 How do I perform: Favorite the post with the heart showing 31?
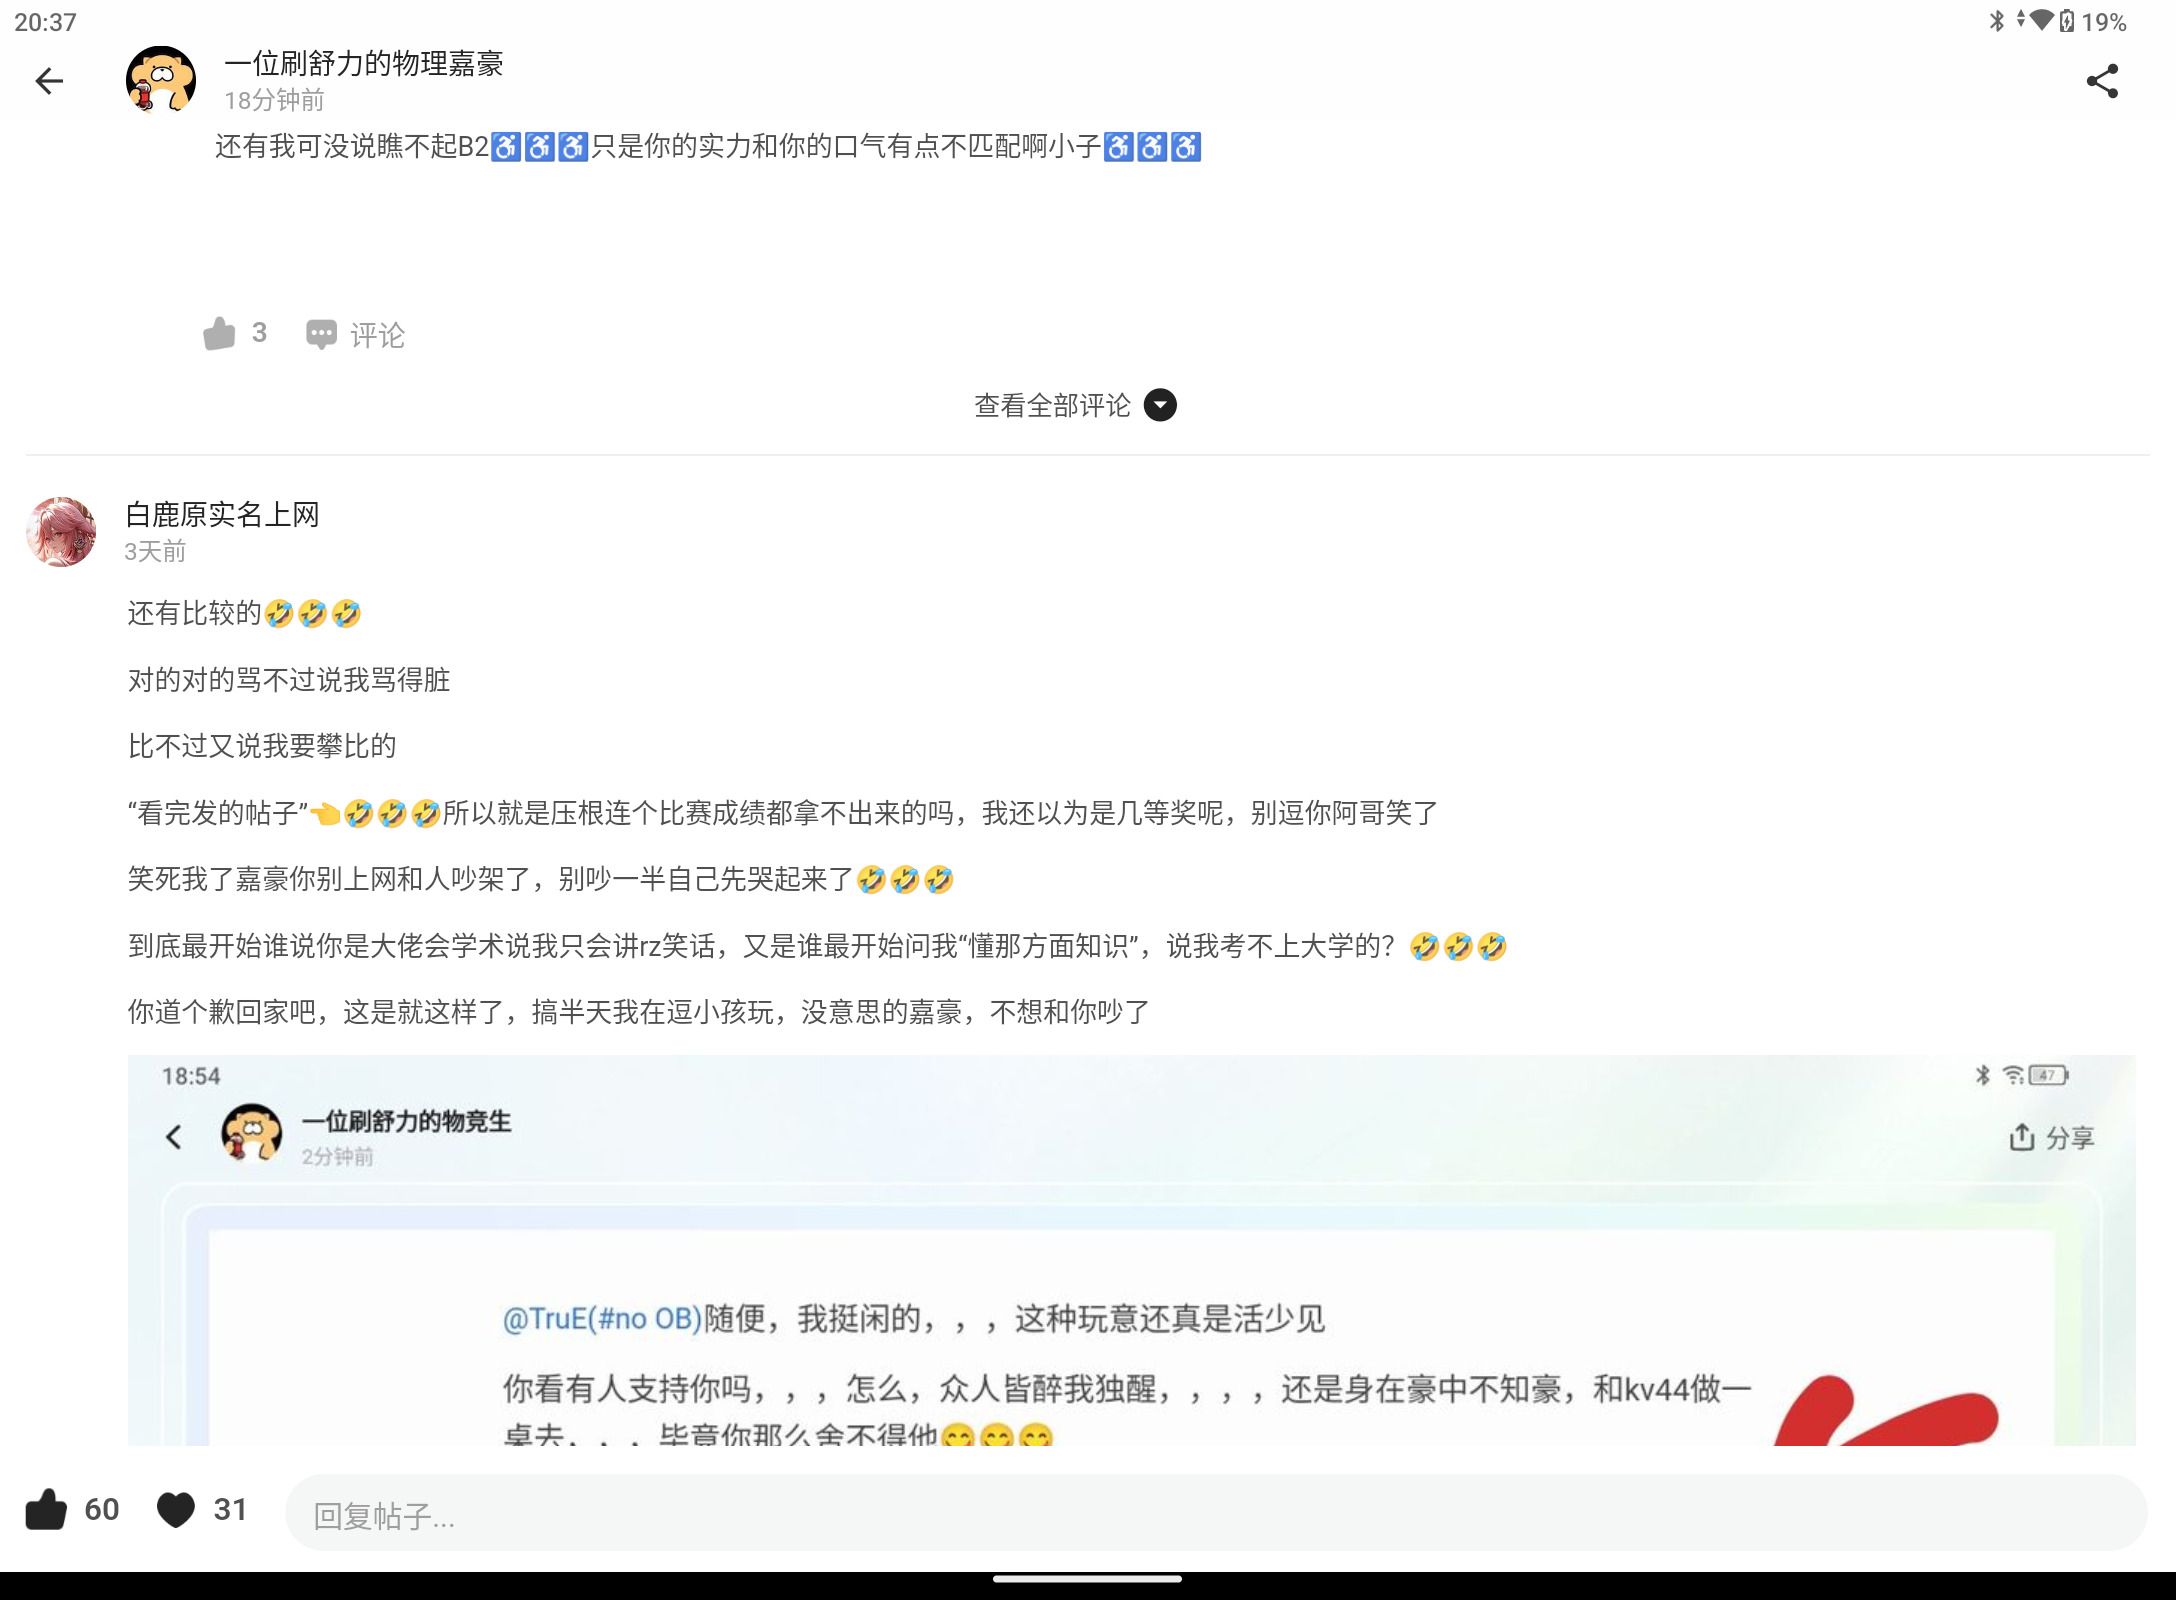tap(176, 1509)
